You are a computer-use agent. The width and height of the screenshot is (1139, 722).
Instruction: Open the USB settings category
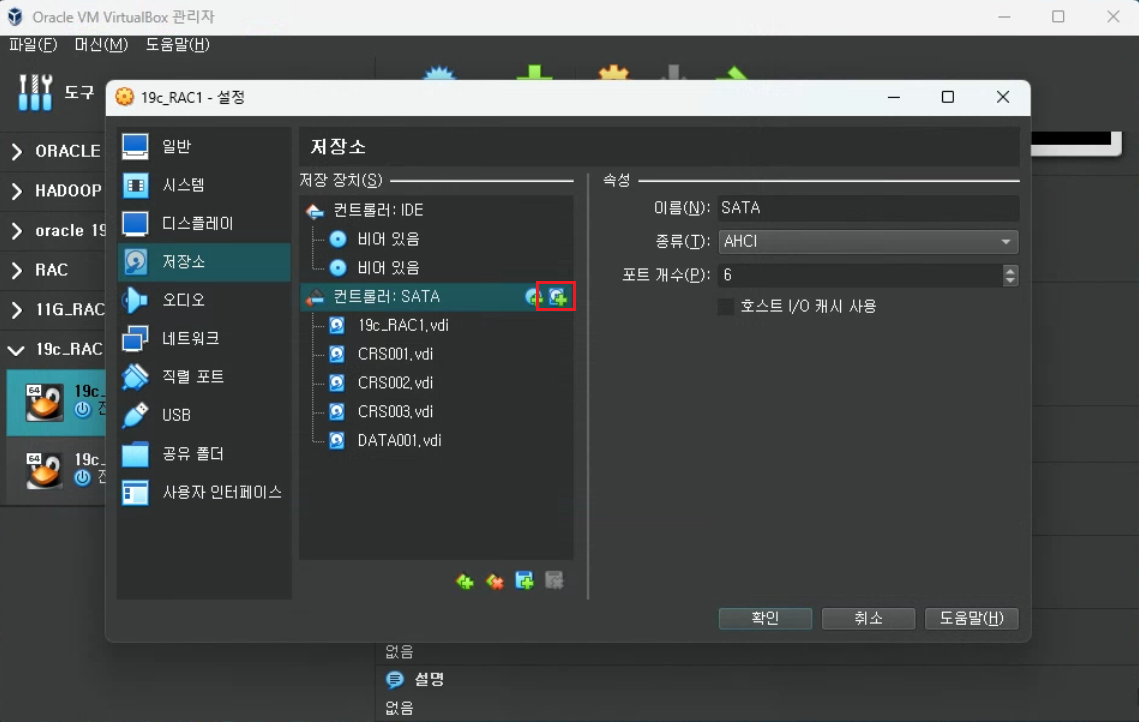click(x=204, y=415)
